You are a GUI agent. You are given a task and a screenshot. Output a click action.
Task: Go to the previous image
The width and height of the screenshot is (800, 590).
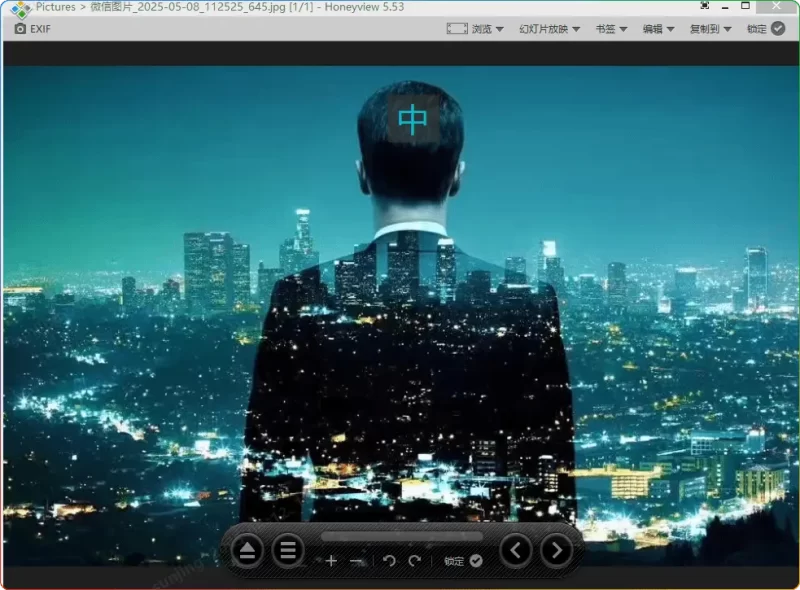tap(516, 549)
